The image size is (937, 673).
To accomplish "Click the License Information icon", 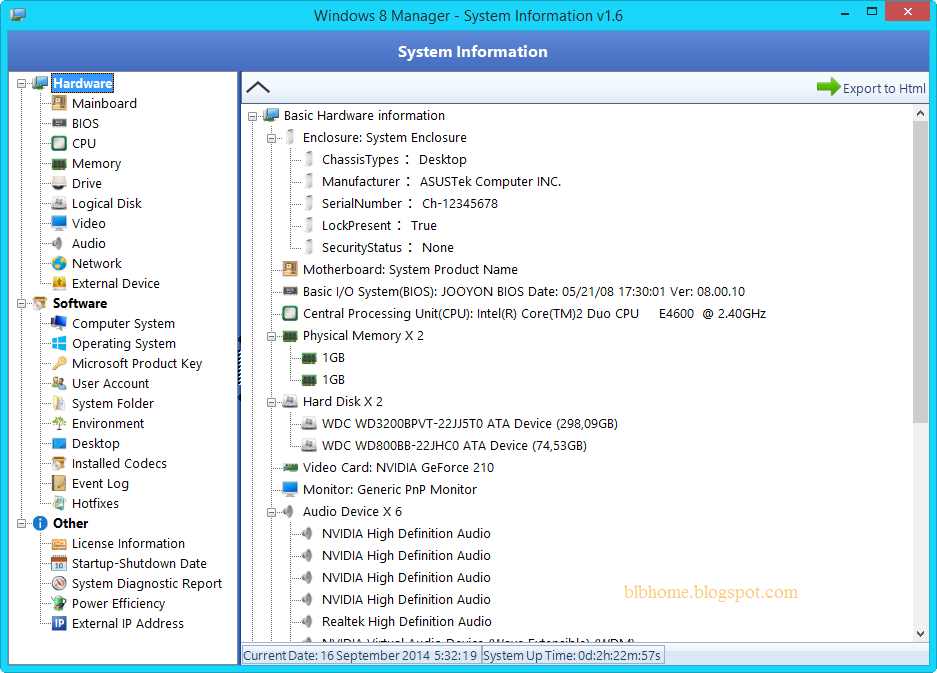I will click(x=59, y=543).
